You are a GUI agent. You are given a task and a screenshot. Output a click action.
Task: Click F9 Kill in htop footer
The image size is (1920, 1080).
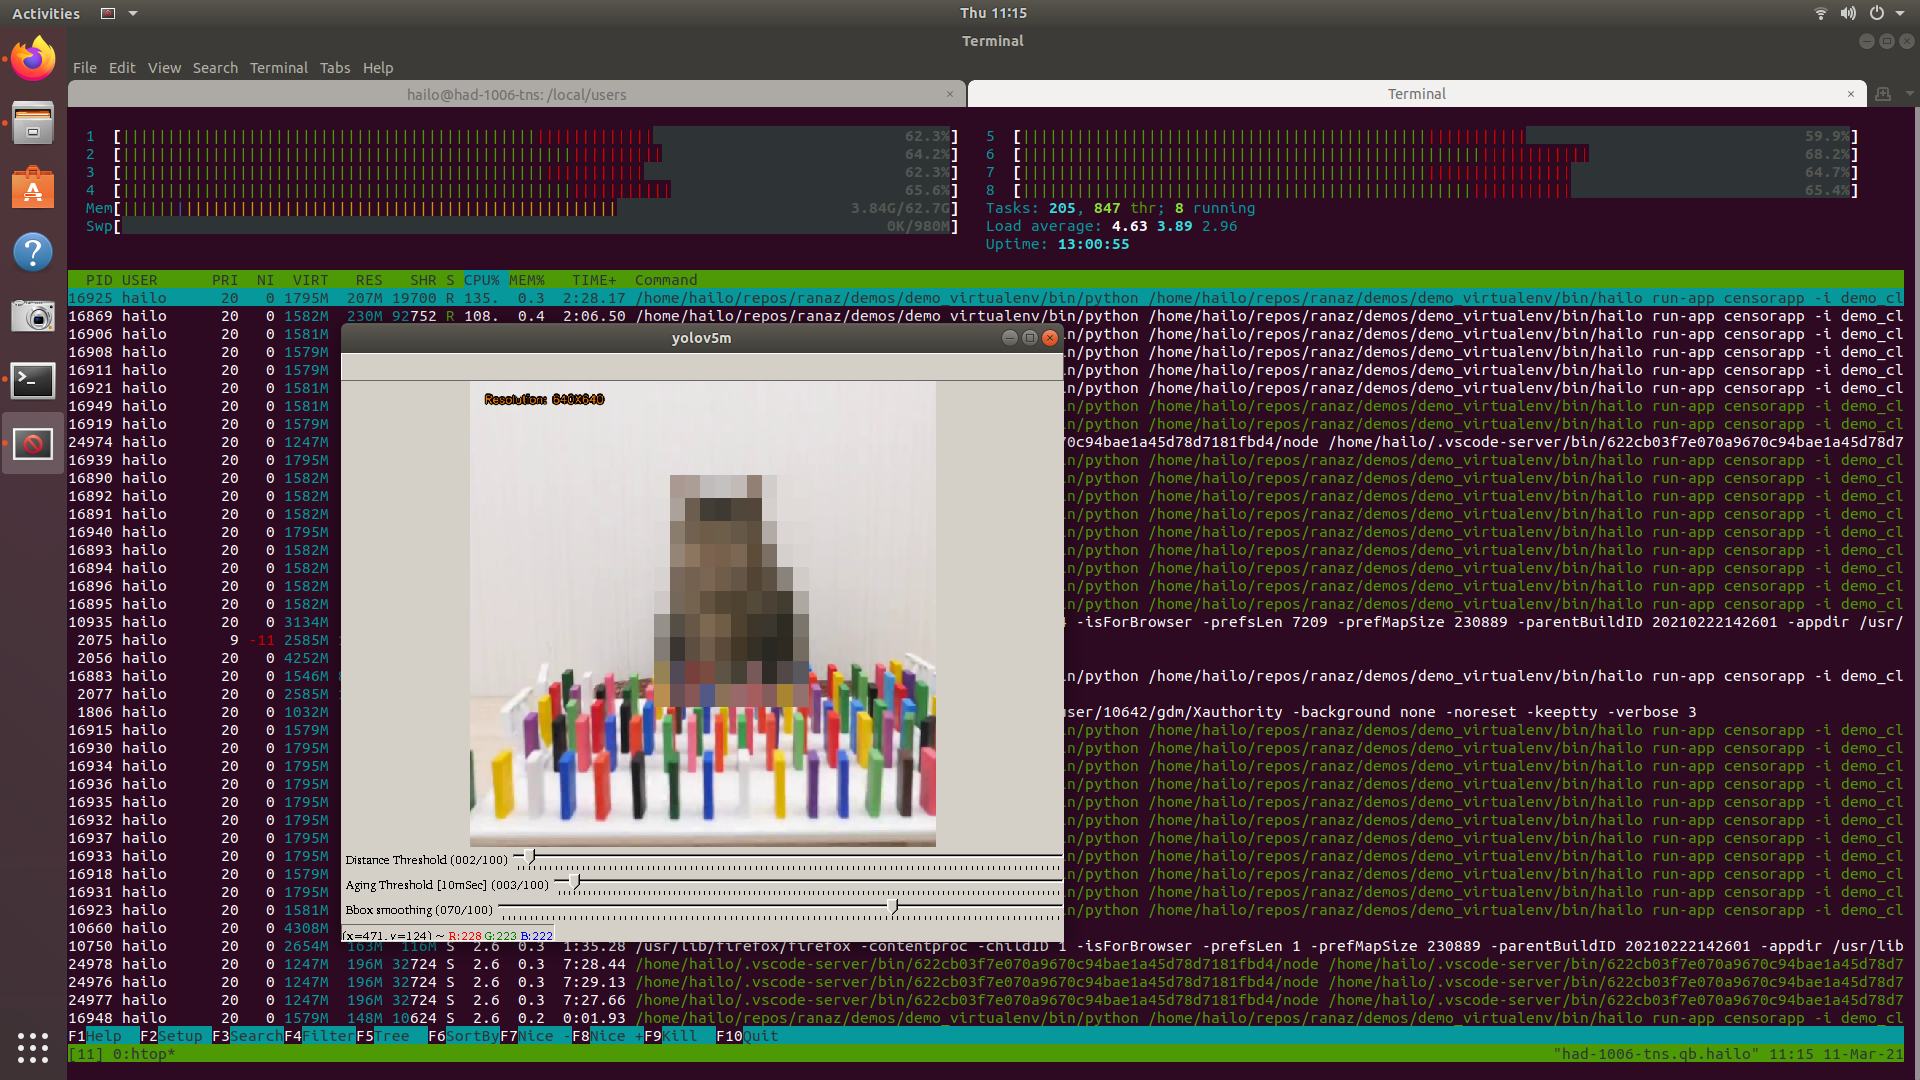pos(679,1036)
